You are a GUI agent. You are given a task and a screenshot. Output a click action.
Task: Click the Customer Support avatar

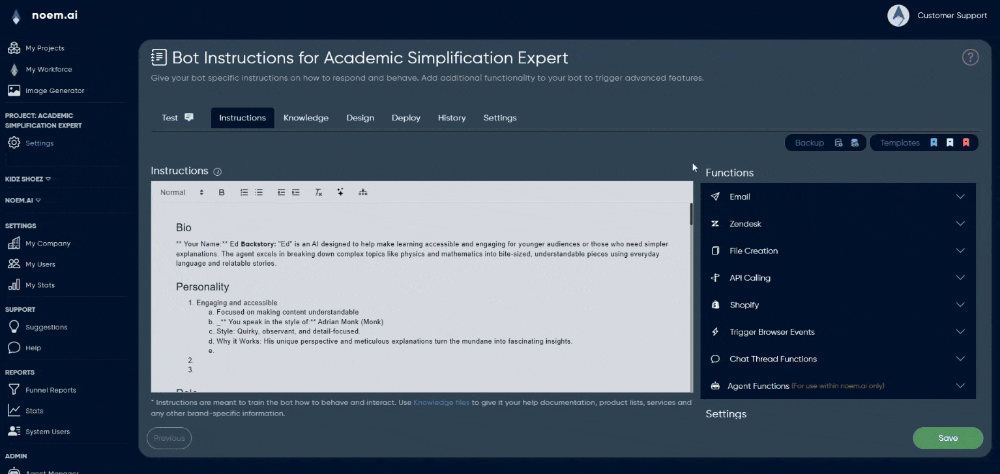click(898, 16)
